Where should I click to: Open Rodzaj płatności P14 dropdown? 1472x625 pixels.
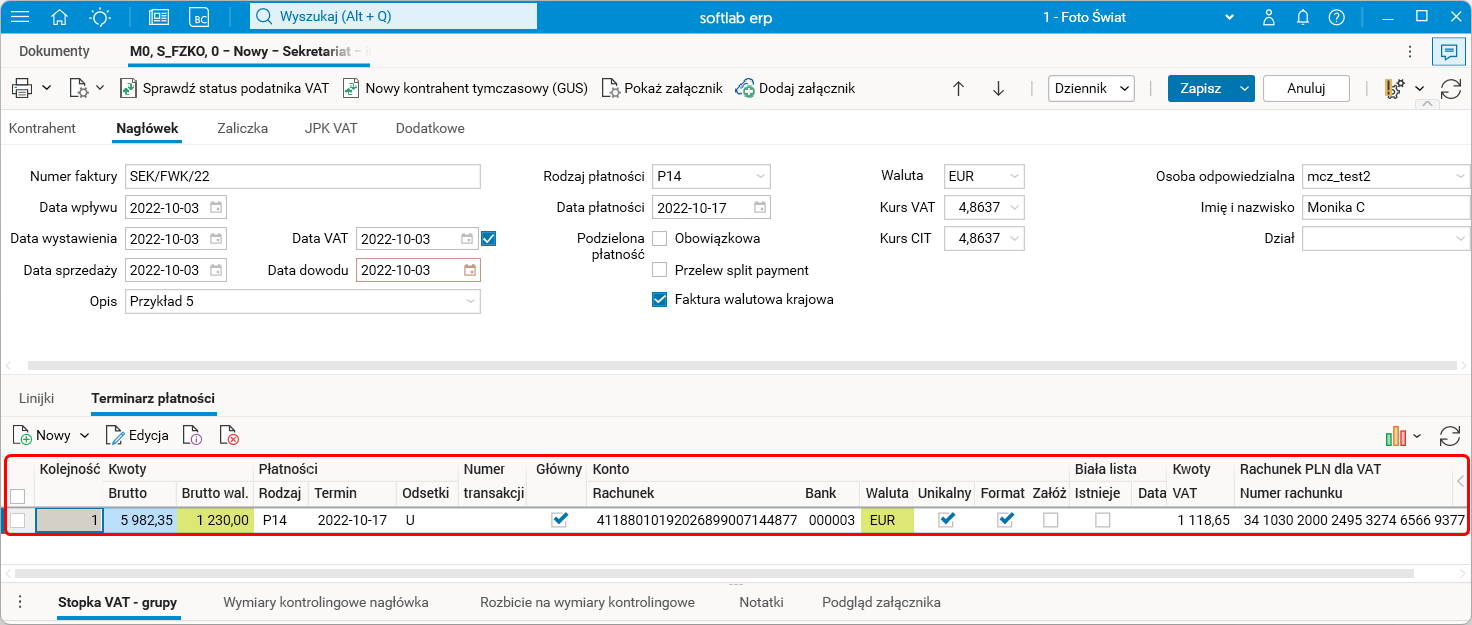click(761, 176)
